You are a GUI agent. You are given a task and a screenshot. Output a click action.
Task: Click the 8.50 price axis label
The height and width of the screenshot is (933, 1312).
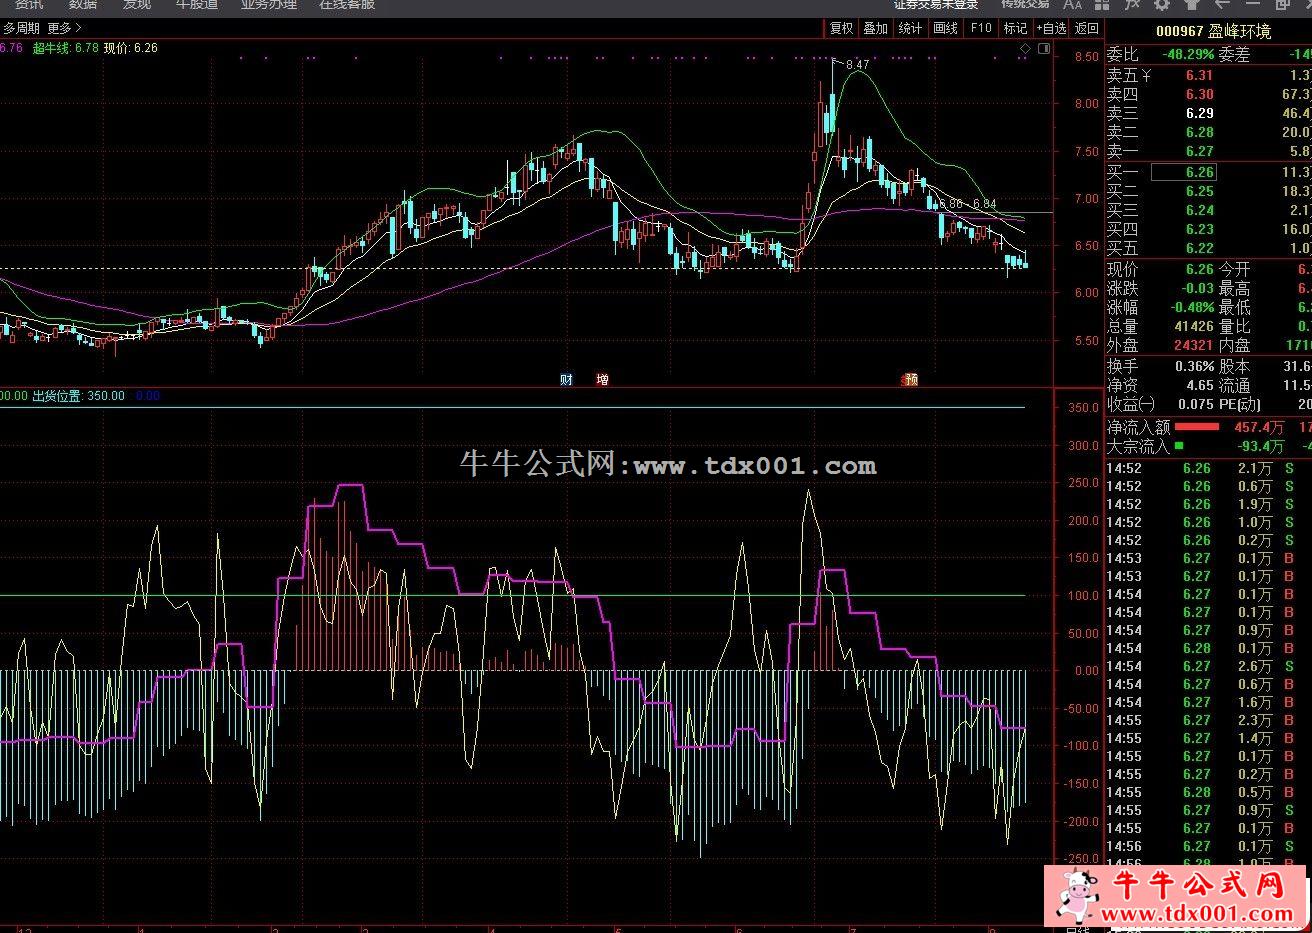1086,57
